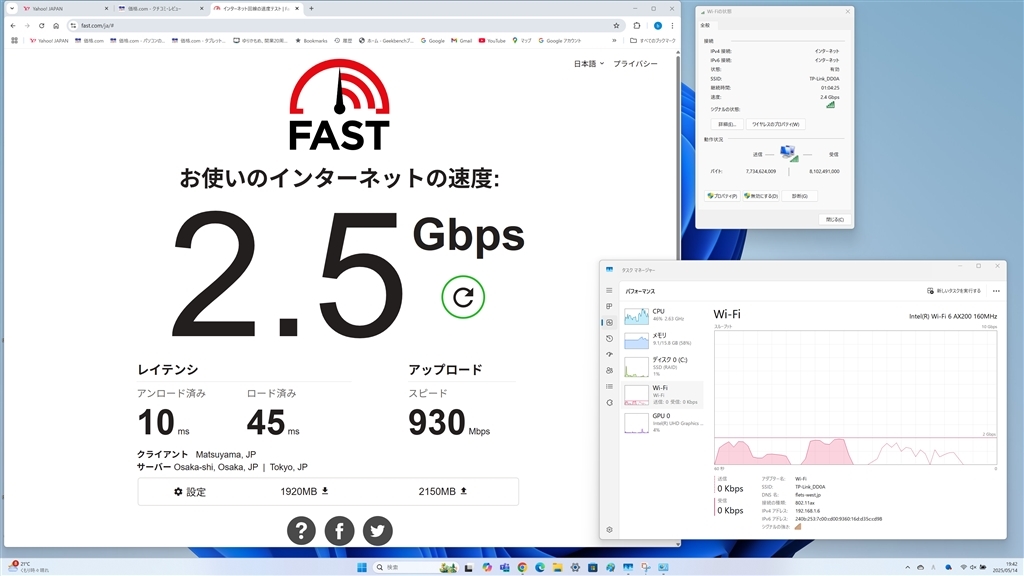
Task: Open the 日本語 language dropdown
Action: [x=588, y=63]
